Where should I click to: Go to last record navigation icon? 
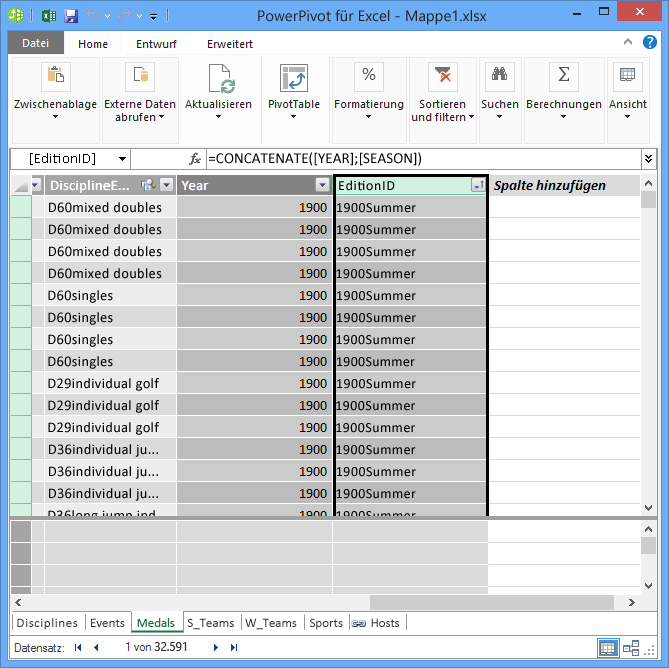point(234,648)
